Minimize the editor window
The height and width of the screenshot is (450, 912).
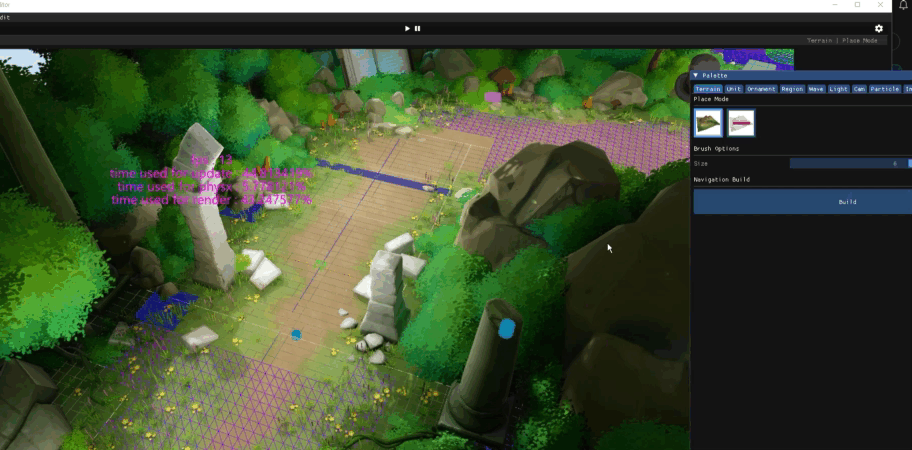pos(835,5)
